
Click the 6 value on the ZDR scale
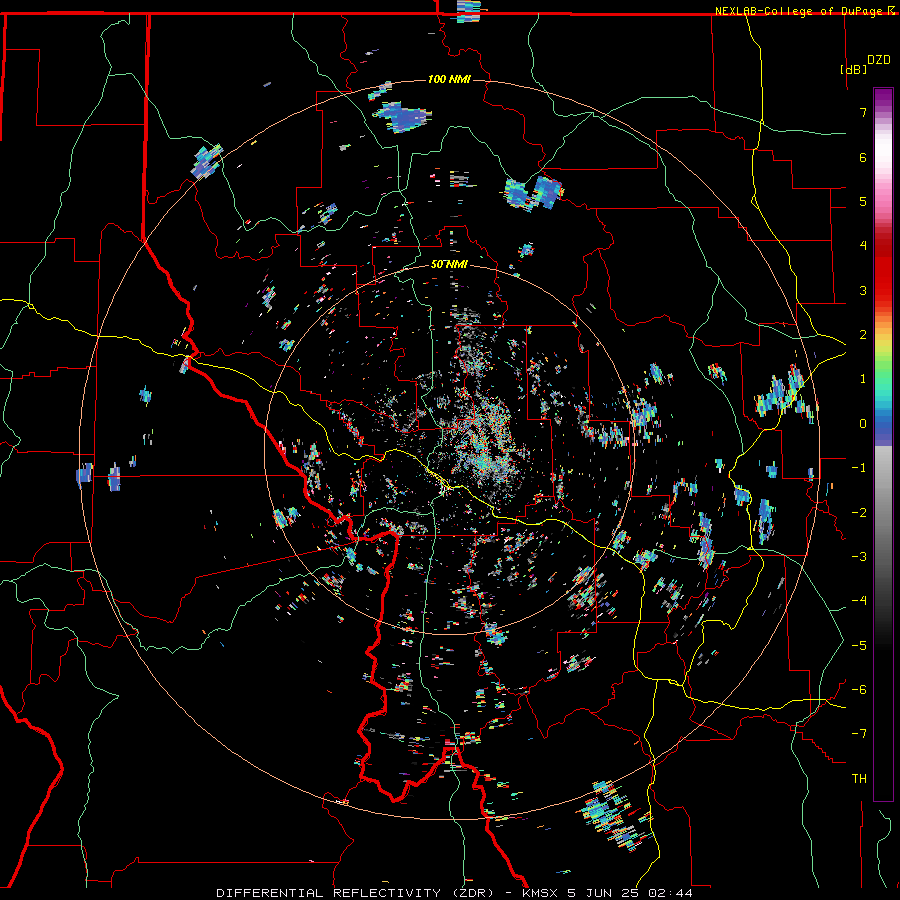point(863,157)
